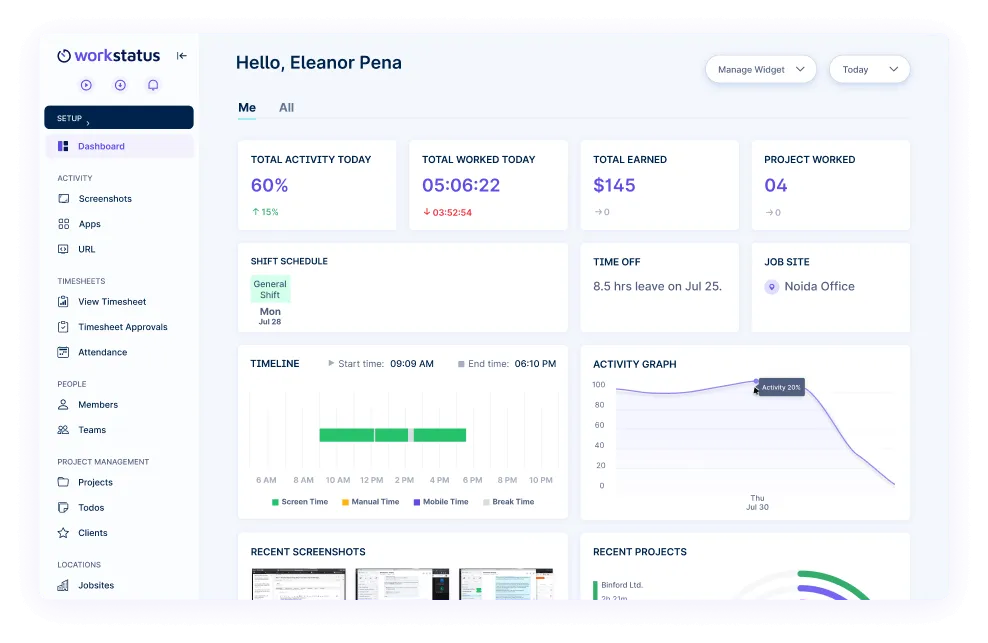The height and width of the screenshot is (643, 988).
Task: Click the Apps grid icon
Action: pyautogui.click(x=64, y=224)
